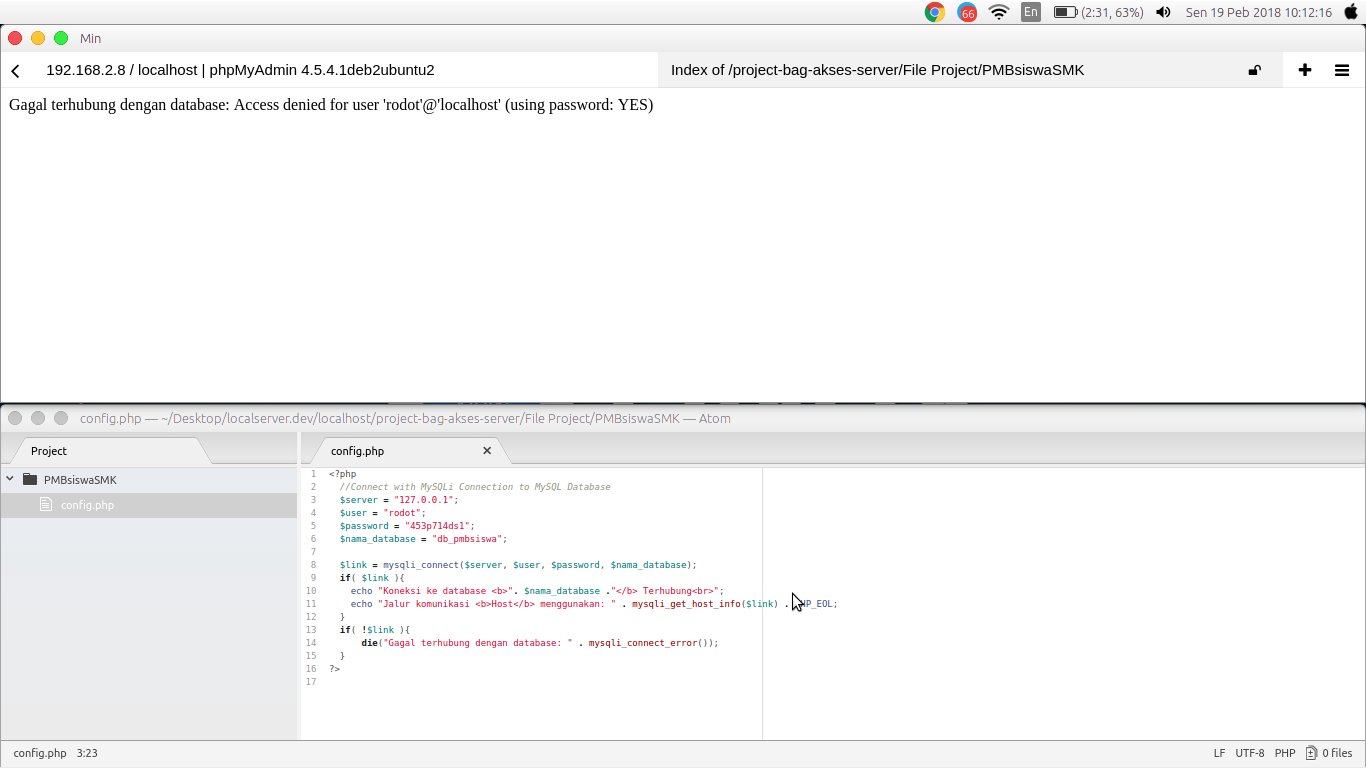Click line number 17 in the Atom gutter
This screenshot has height=768, width=1366.
(x=311, y=682)
